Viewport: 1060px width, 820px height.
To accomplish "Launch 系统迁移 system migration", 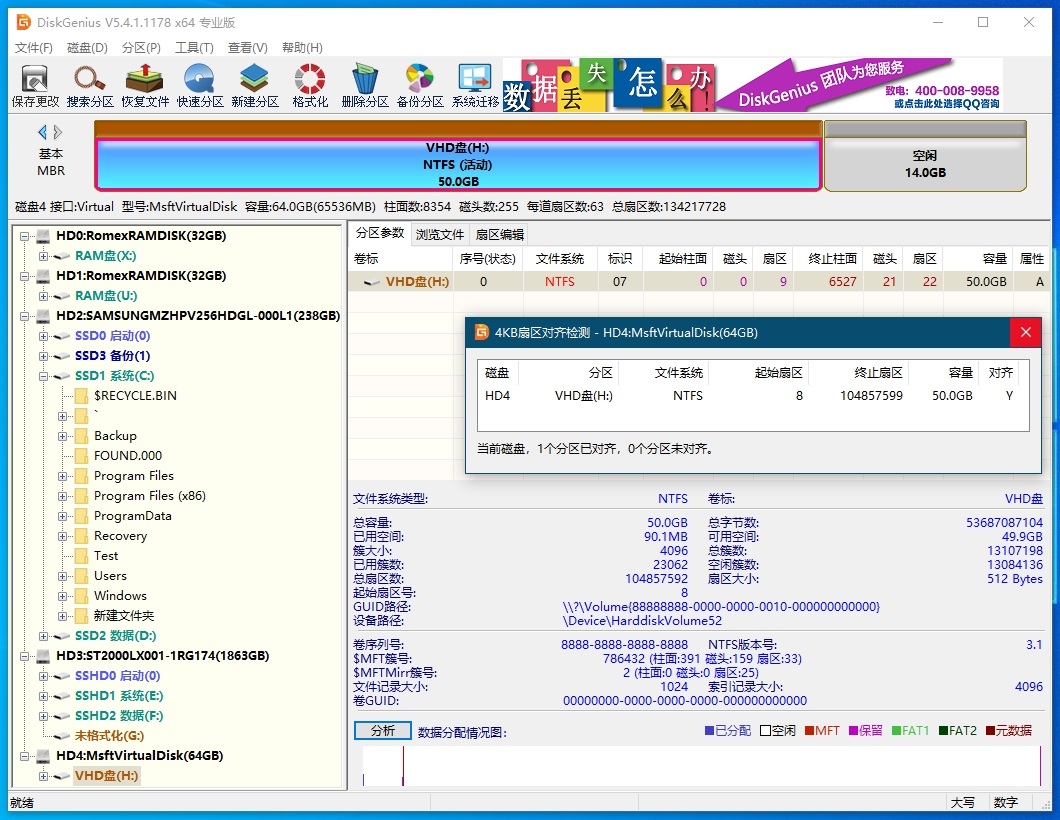I will [x=475, y=86].
